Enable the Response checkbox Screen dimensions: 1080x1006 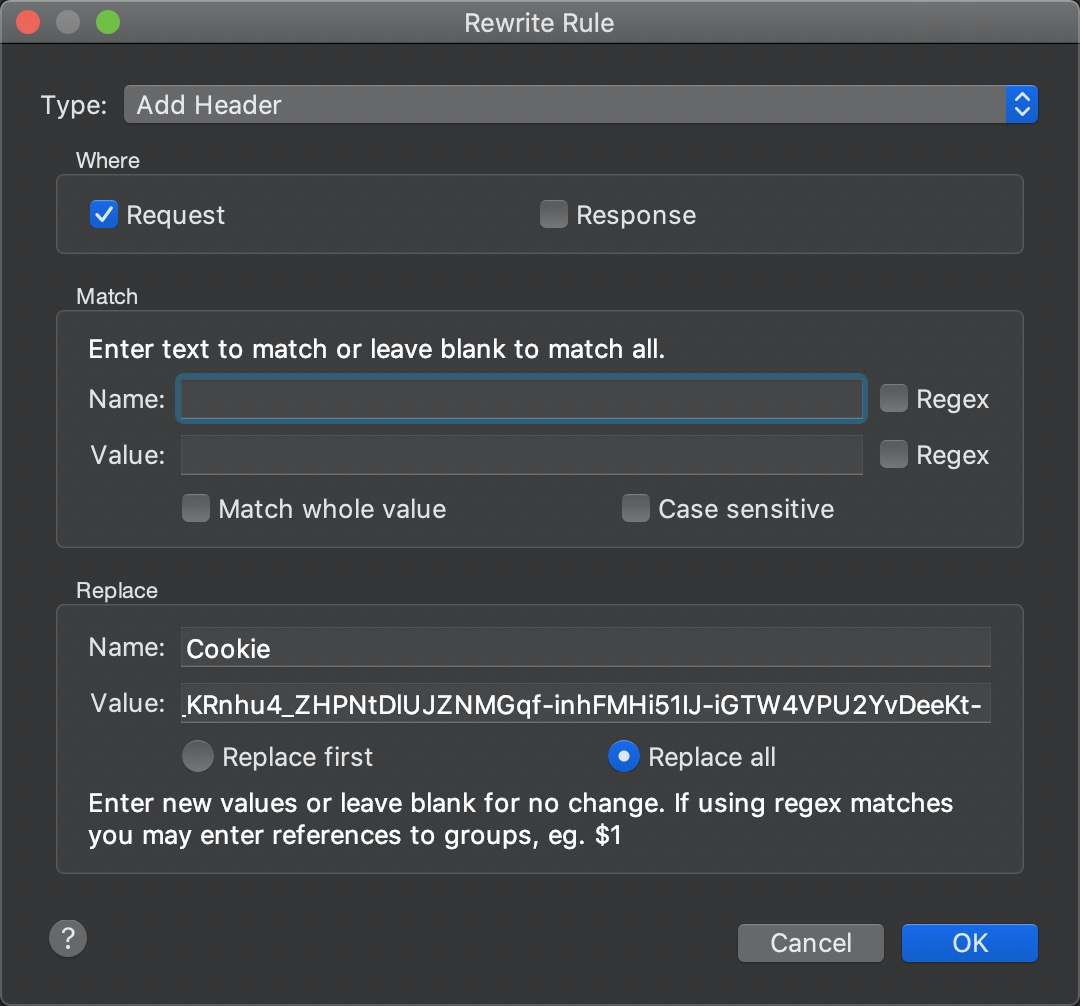(x=554, y=214)
